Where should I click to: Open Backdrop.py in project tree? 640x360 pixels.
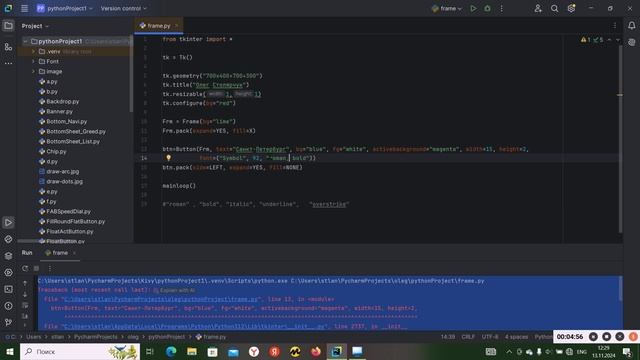click(62, 101)
